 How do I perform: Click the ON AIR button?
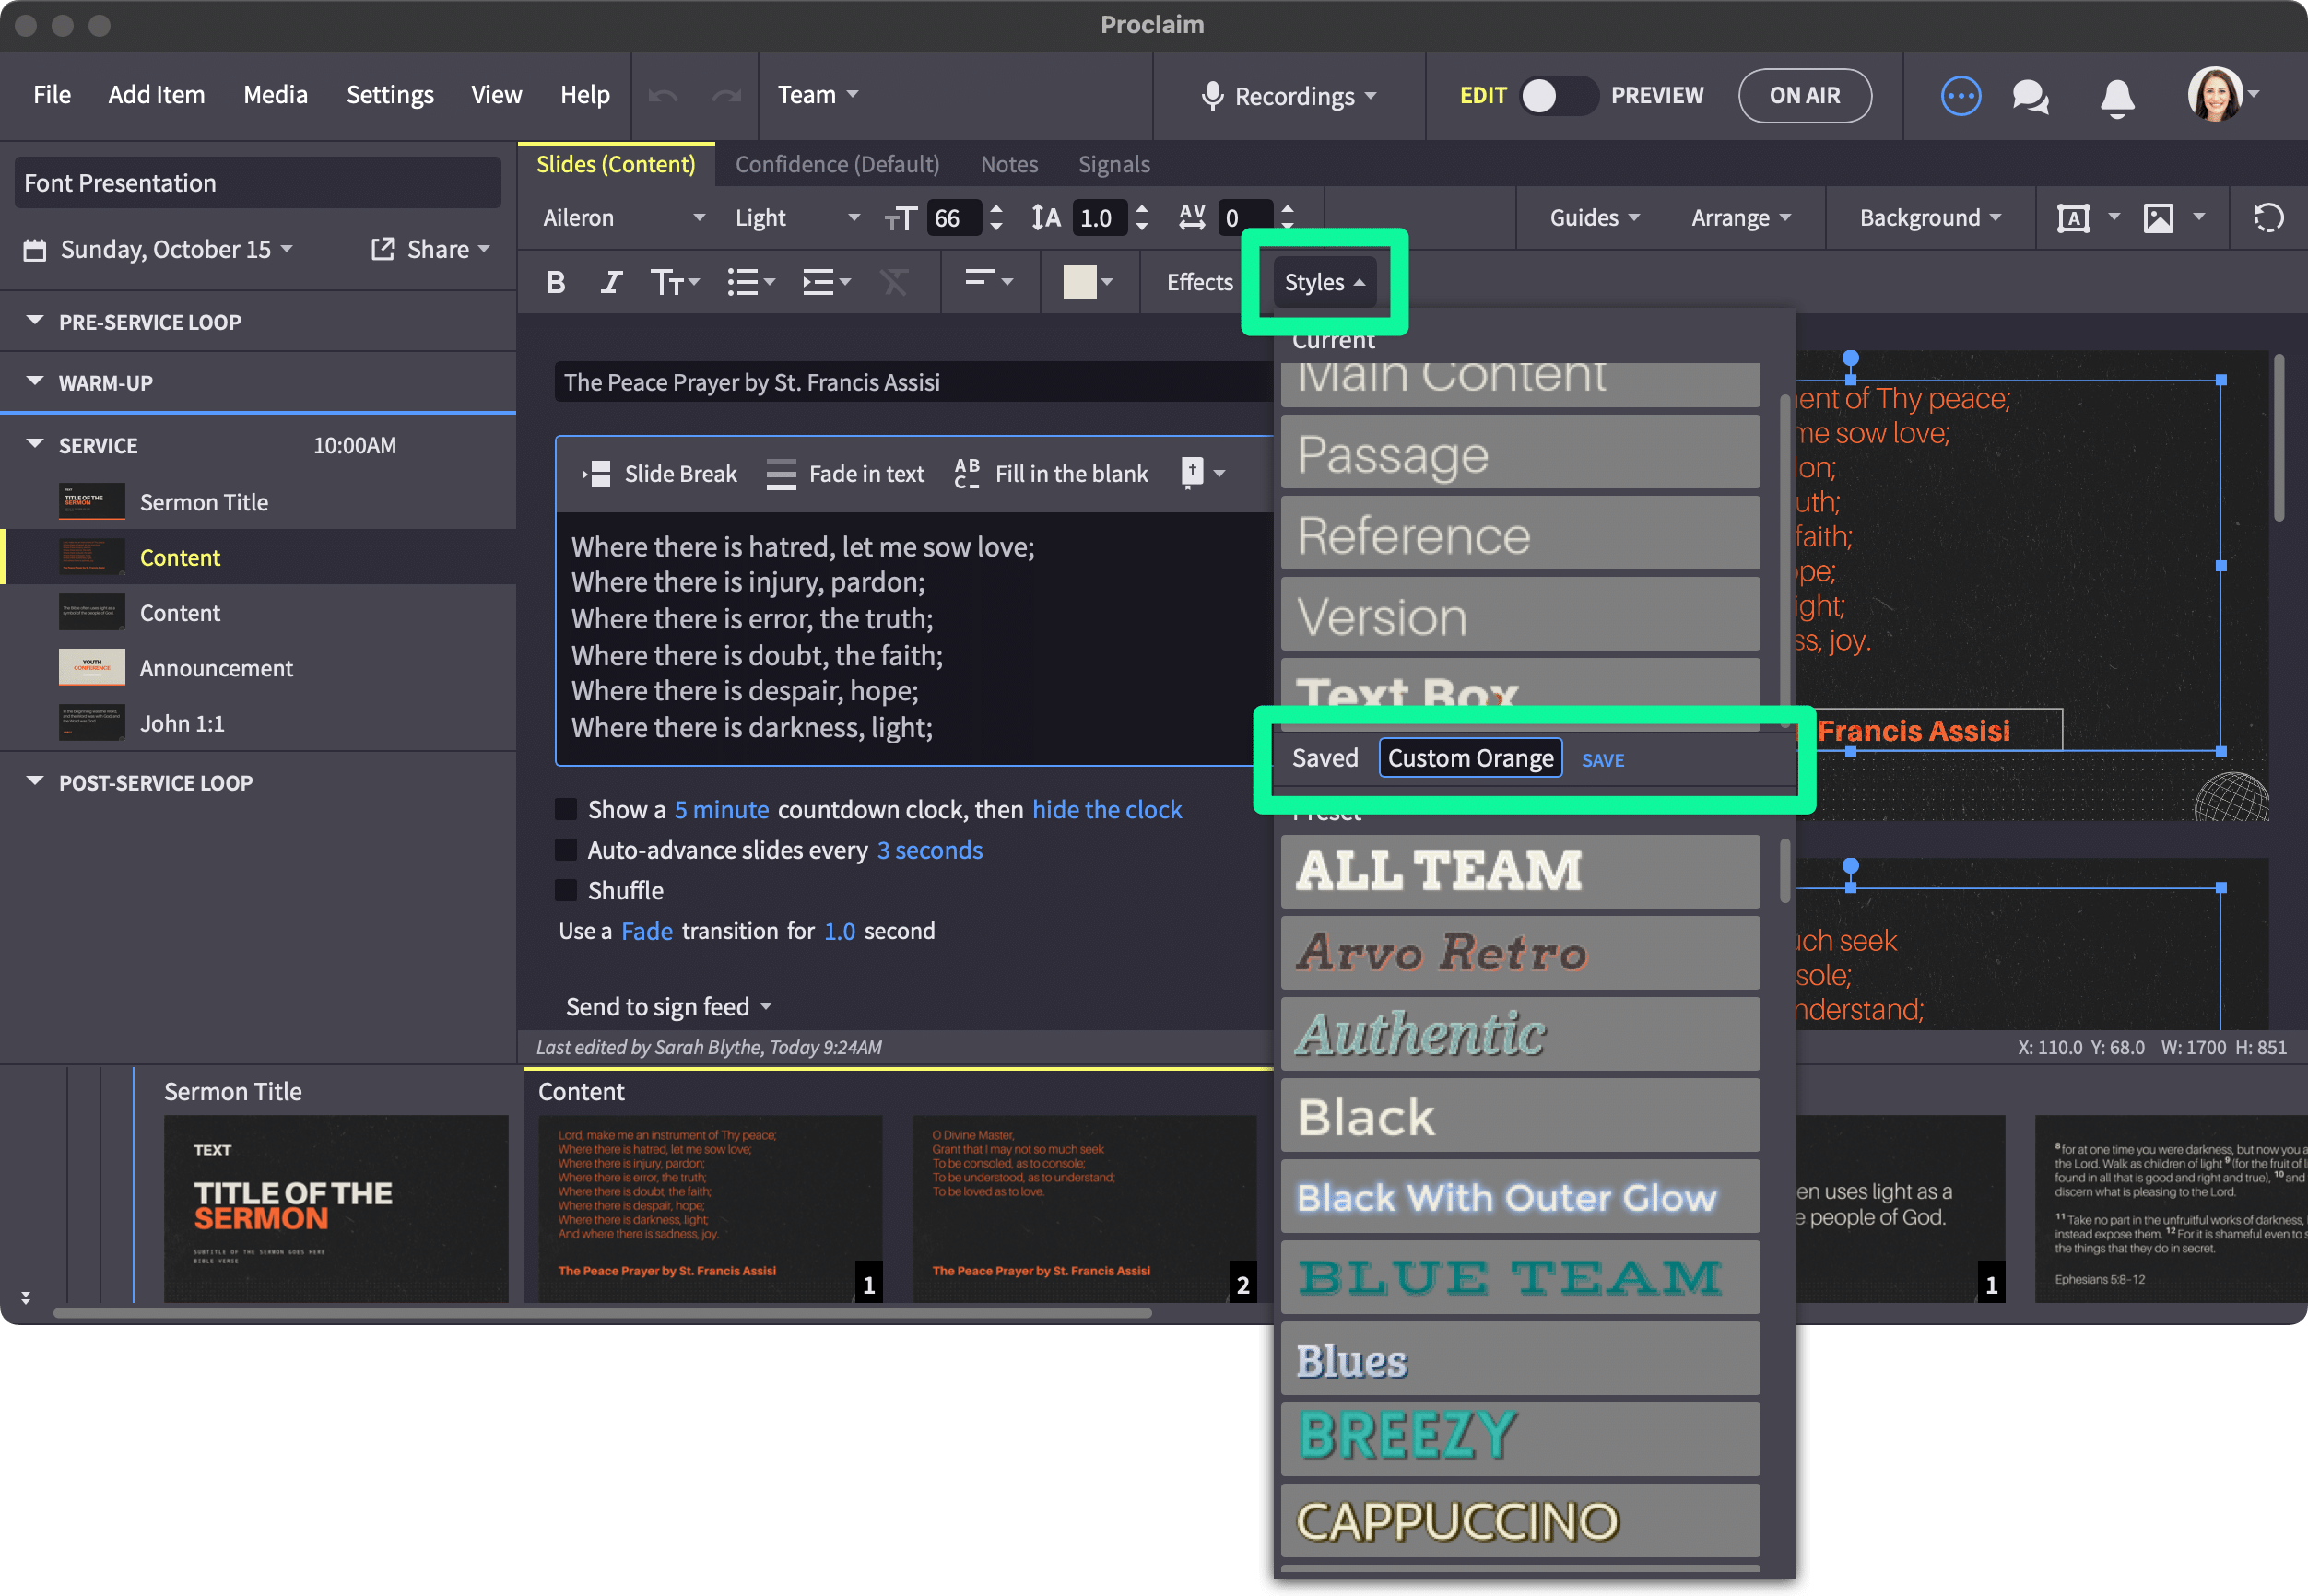coord(1804,96)
